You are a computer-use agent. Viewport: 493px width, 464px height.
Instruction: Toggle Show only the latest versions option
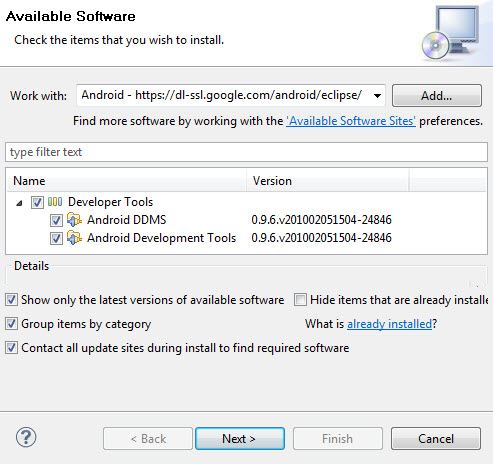click(11, 300)
